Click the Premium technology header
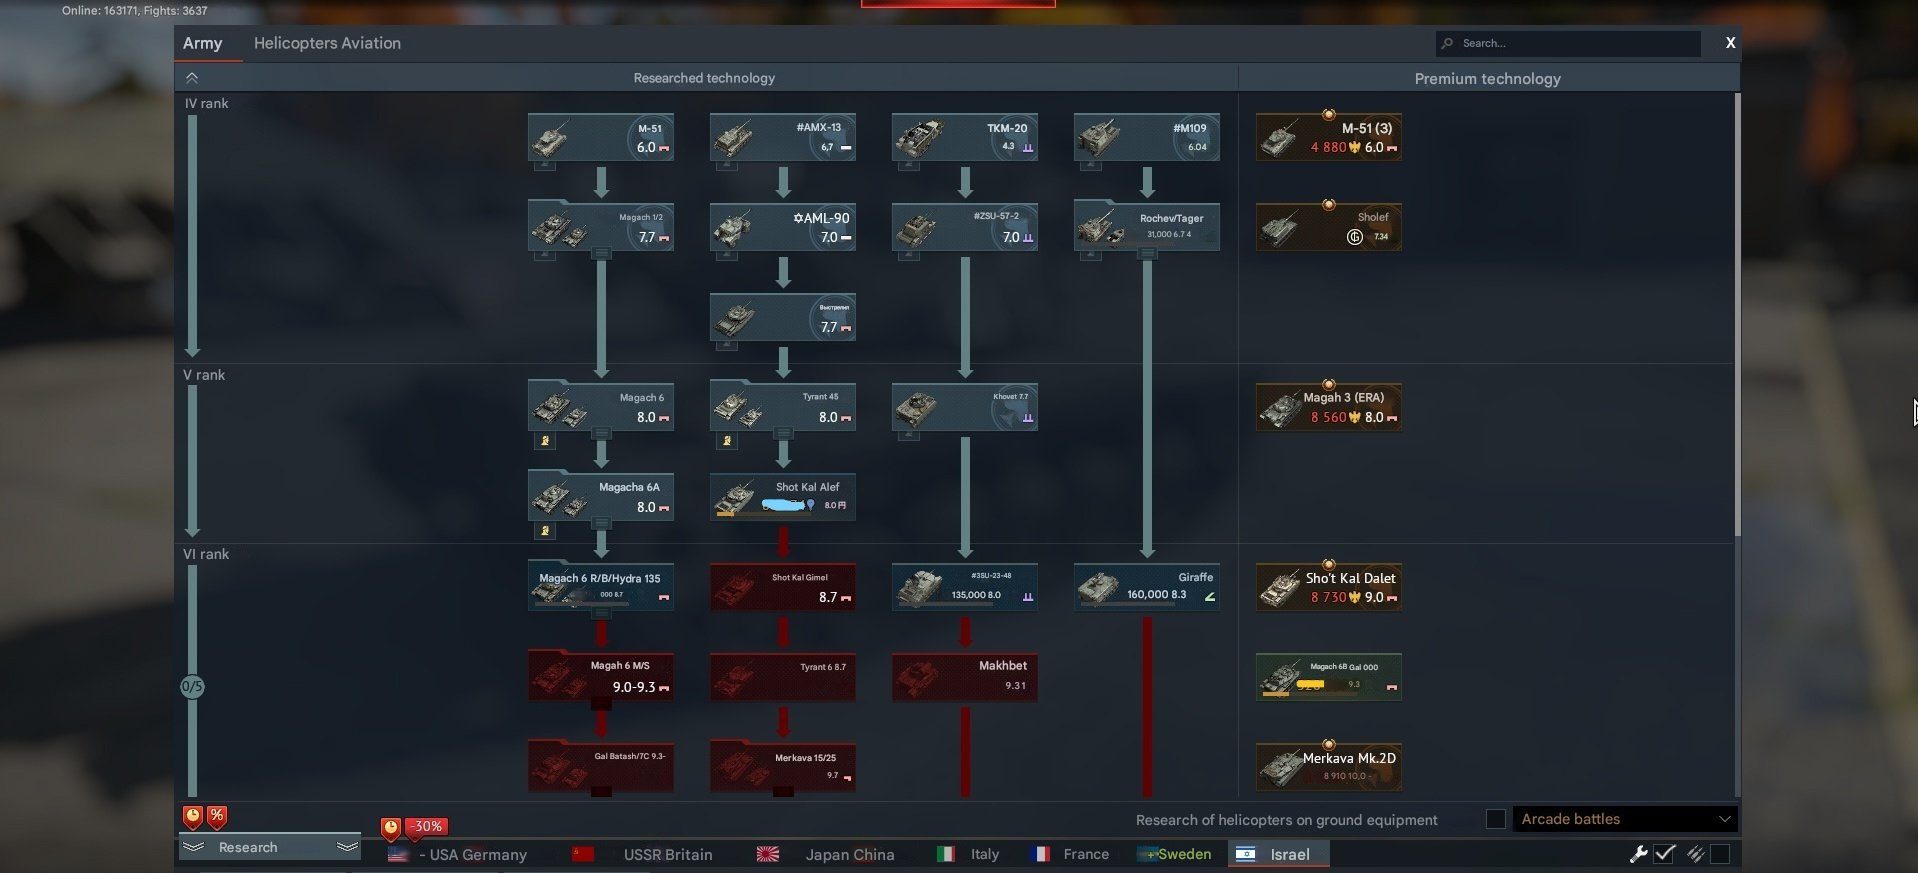 pos(1487,79)
